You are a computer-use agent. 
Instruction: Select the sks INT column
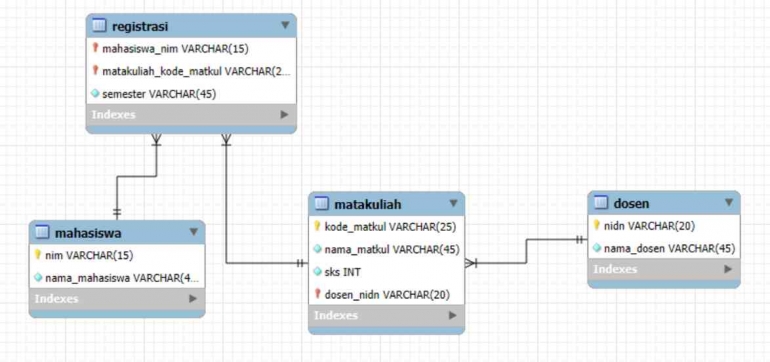[386, 272]
